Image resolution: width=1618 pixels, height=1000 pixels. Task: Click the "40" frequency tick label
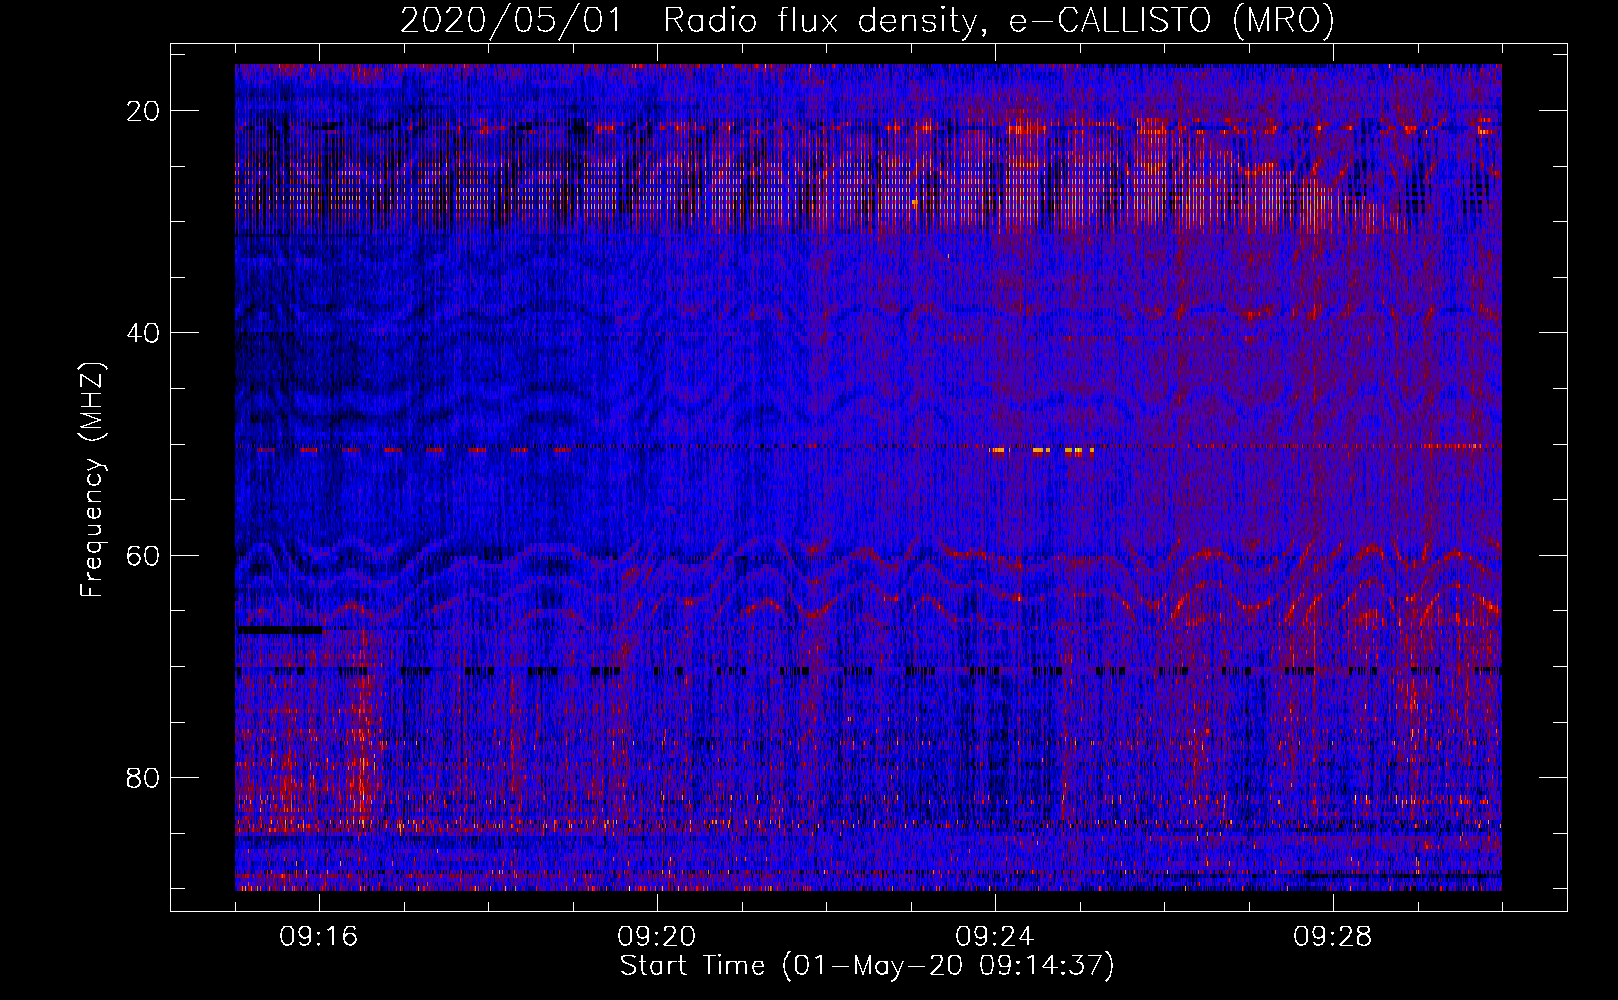(x=144, y=333)
